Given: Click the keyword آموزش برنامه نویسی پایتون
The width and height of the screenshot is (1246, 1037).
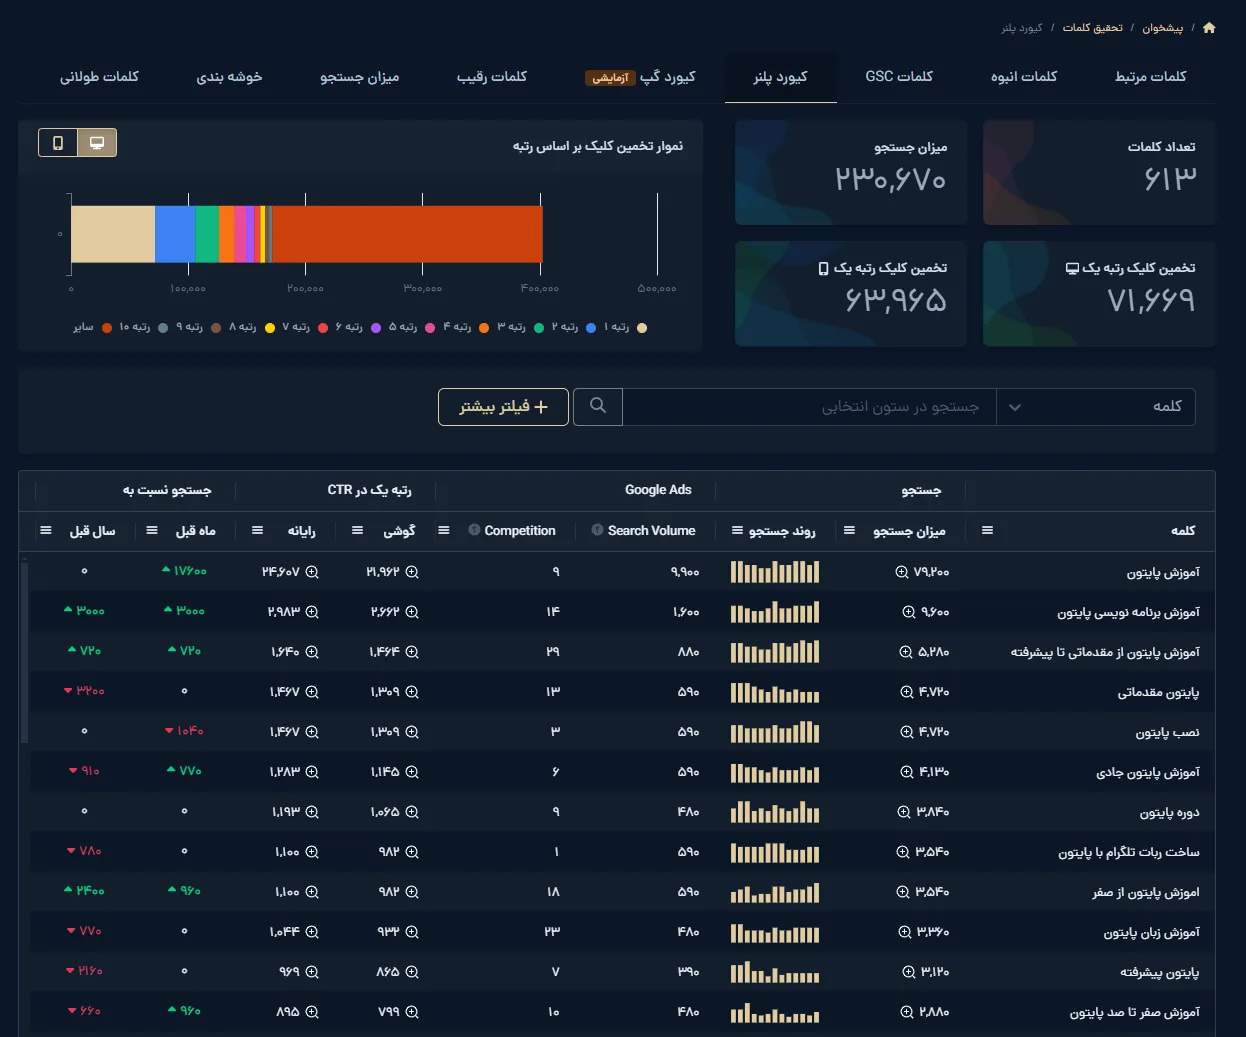Looking at the screenshot, I should (x=1128, y=612).
